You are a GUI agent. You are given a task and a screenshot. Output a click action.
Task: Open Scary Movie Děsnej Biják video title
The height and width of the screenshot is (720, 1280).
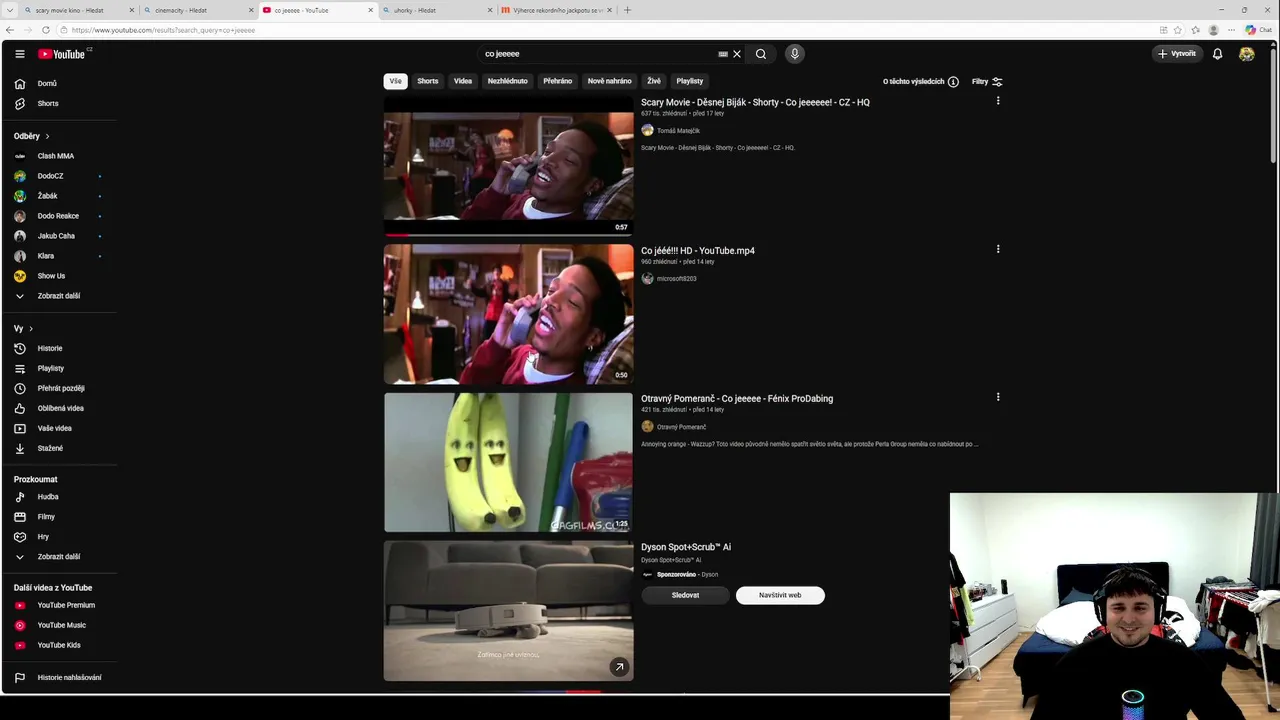(x=755, y=102)
